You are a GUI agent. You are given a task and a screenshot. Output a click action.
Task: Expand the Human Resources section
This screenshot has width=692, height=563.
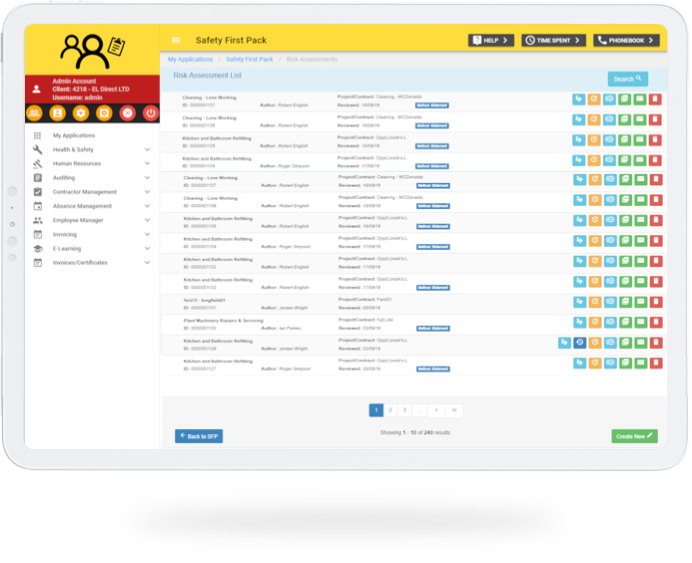coord(147,164)
